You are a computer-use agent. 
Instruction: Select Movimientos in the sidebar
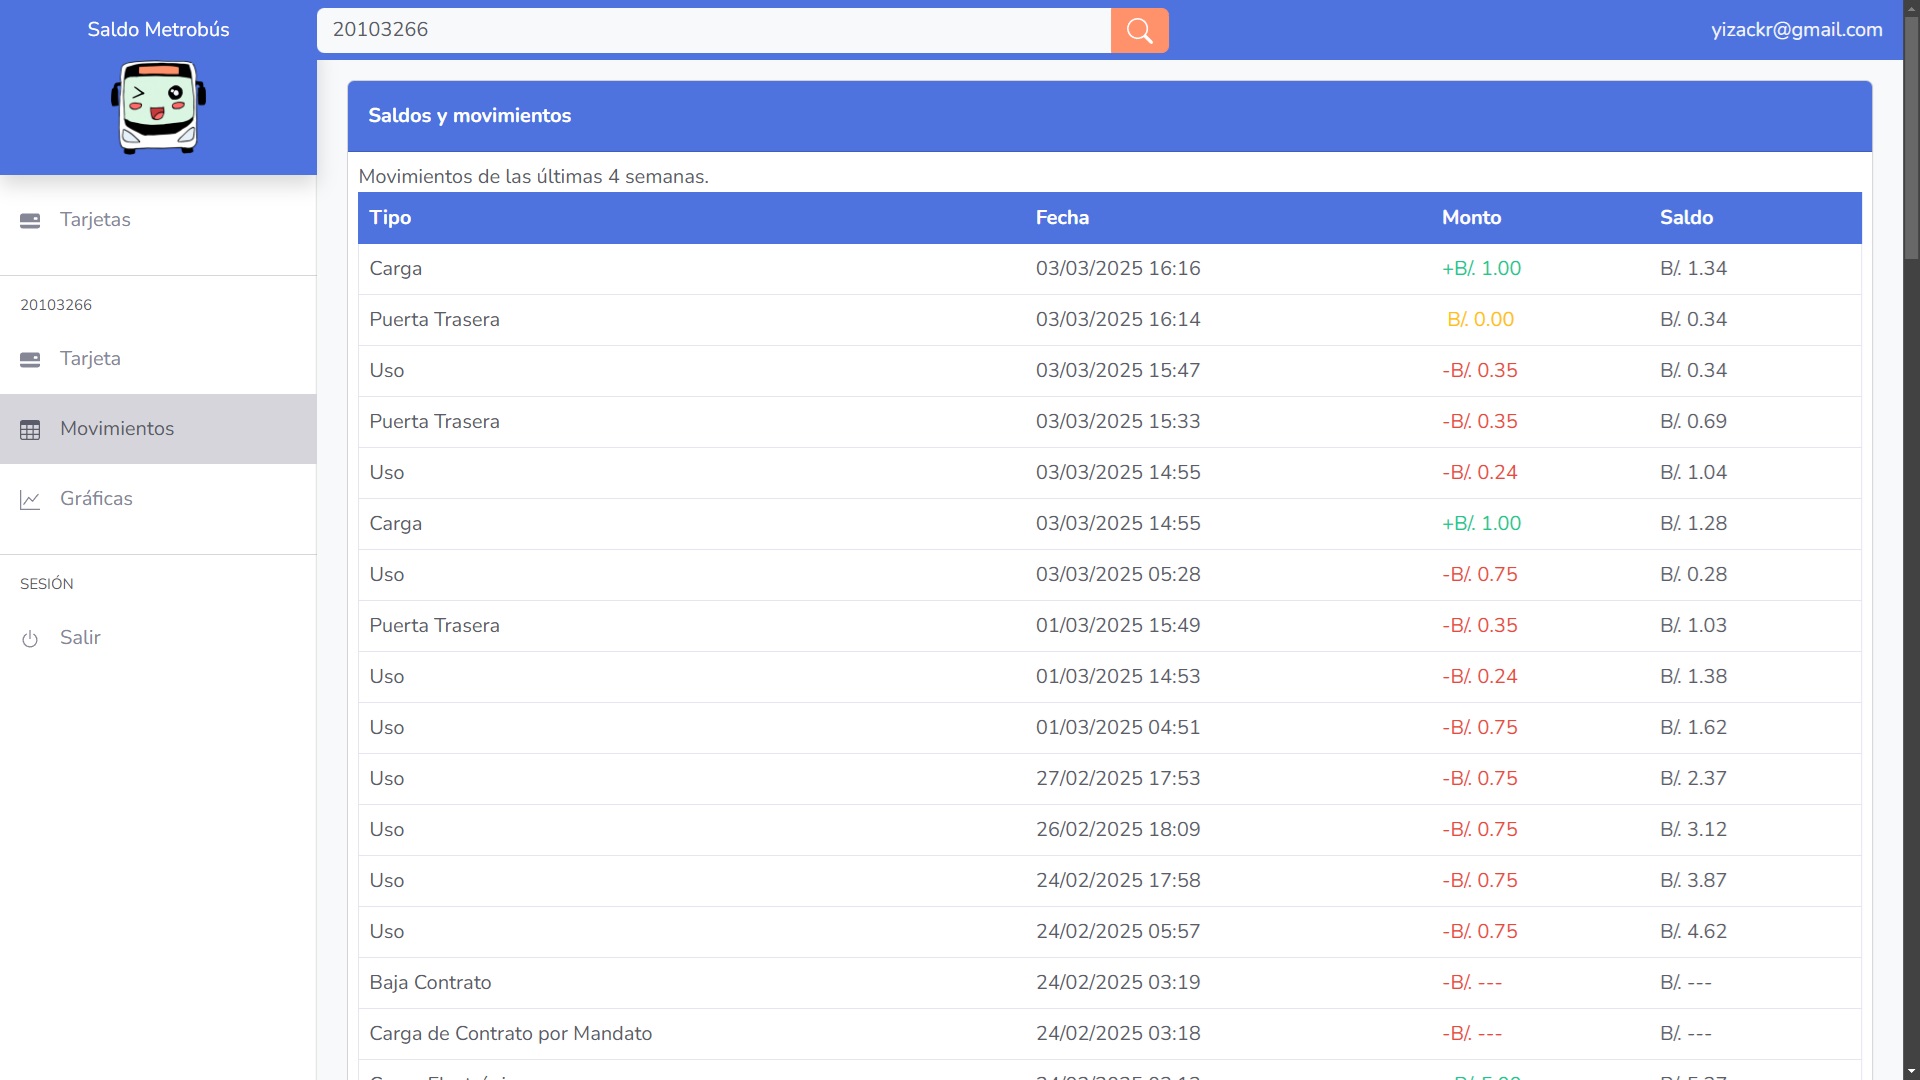click(158, 429)
